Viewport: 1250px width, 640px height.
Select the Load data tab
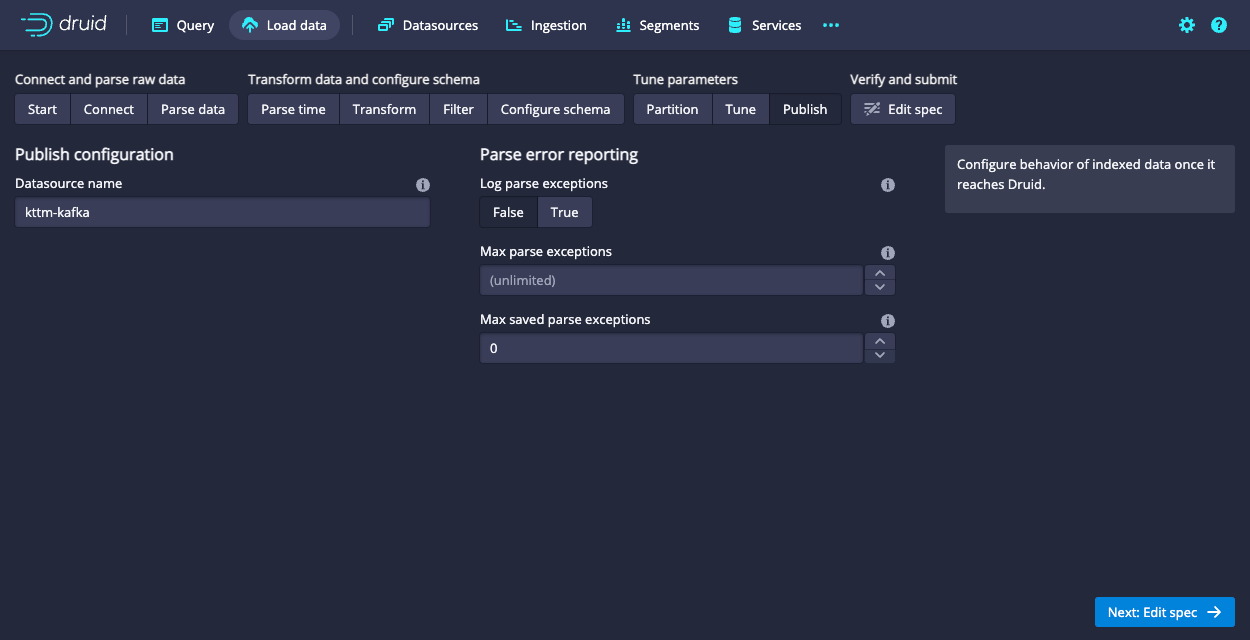point(284,25)
